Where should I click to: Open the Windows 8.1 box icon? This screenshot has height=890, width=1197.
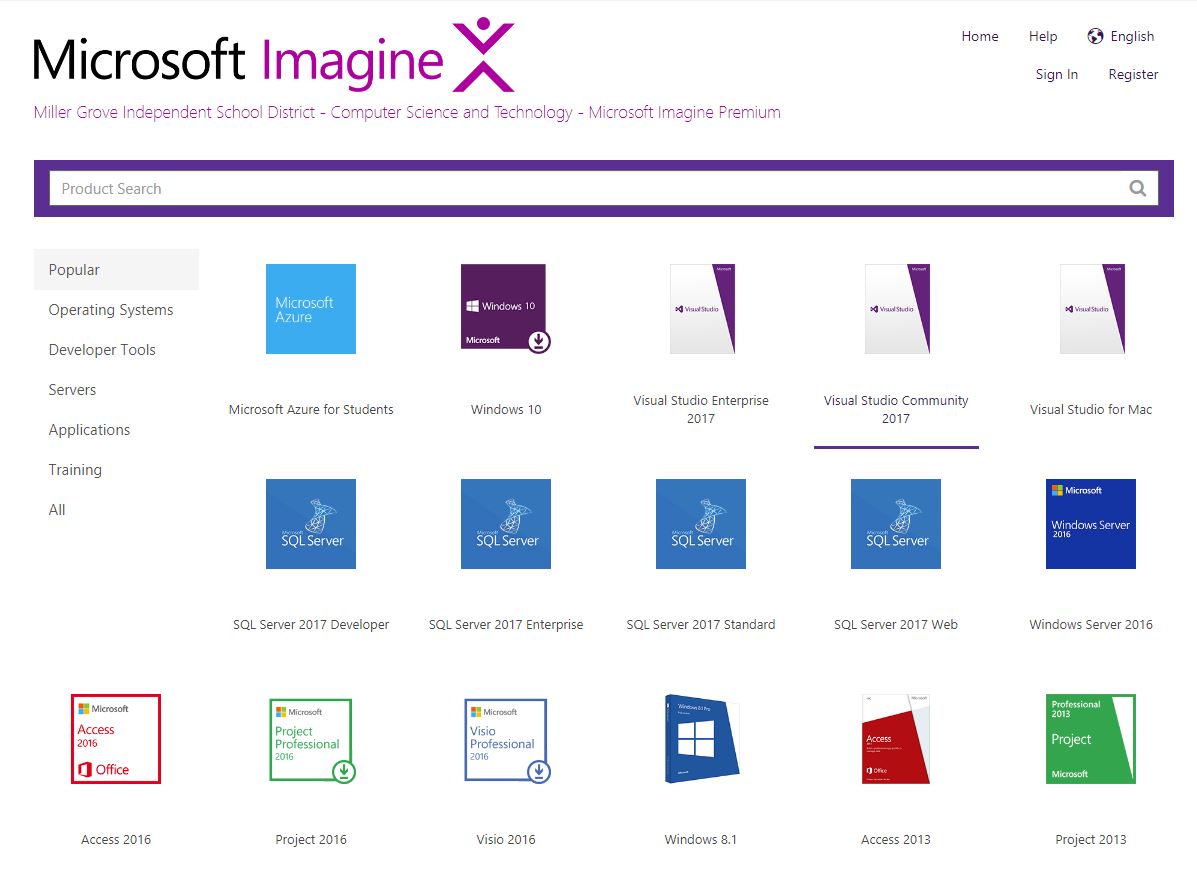pyautogui.click(x=702, y=739)
